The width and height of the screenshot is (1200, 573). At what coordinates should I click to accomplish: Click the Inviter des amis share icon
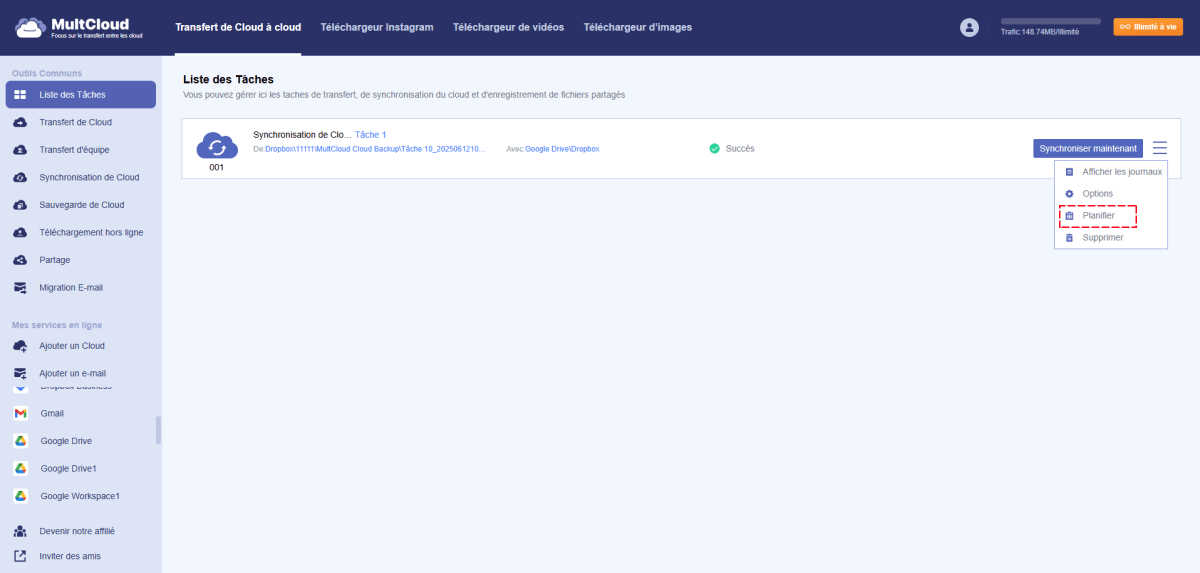click(20, 556)
